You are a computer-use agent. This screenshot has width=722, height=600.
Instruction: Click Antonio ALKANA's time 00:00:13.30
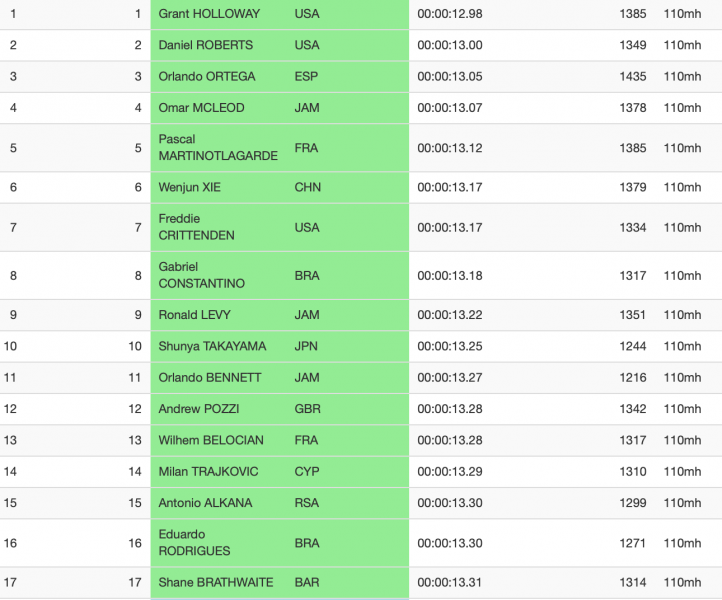(450, 503)
